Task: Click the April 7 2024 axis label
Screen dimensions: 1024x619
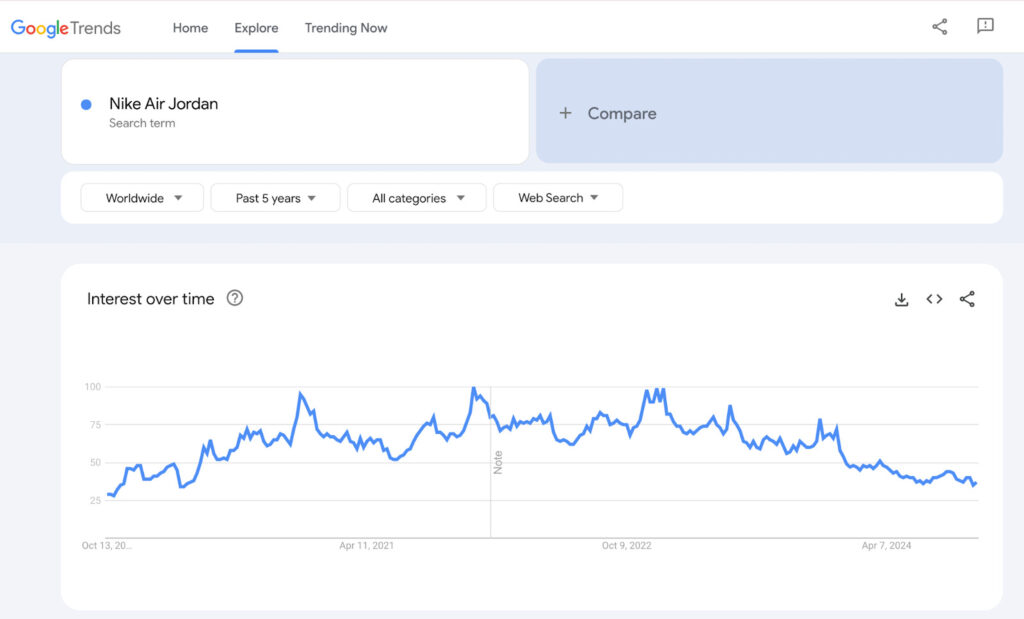Action: coord(888,546)
